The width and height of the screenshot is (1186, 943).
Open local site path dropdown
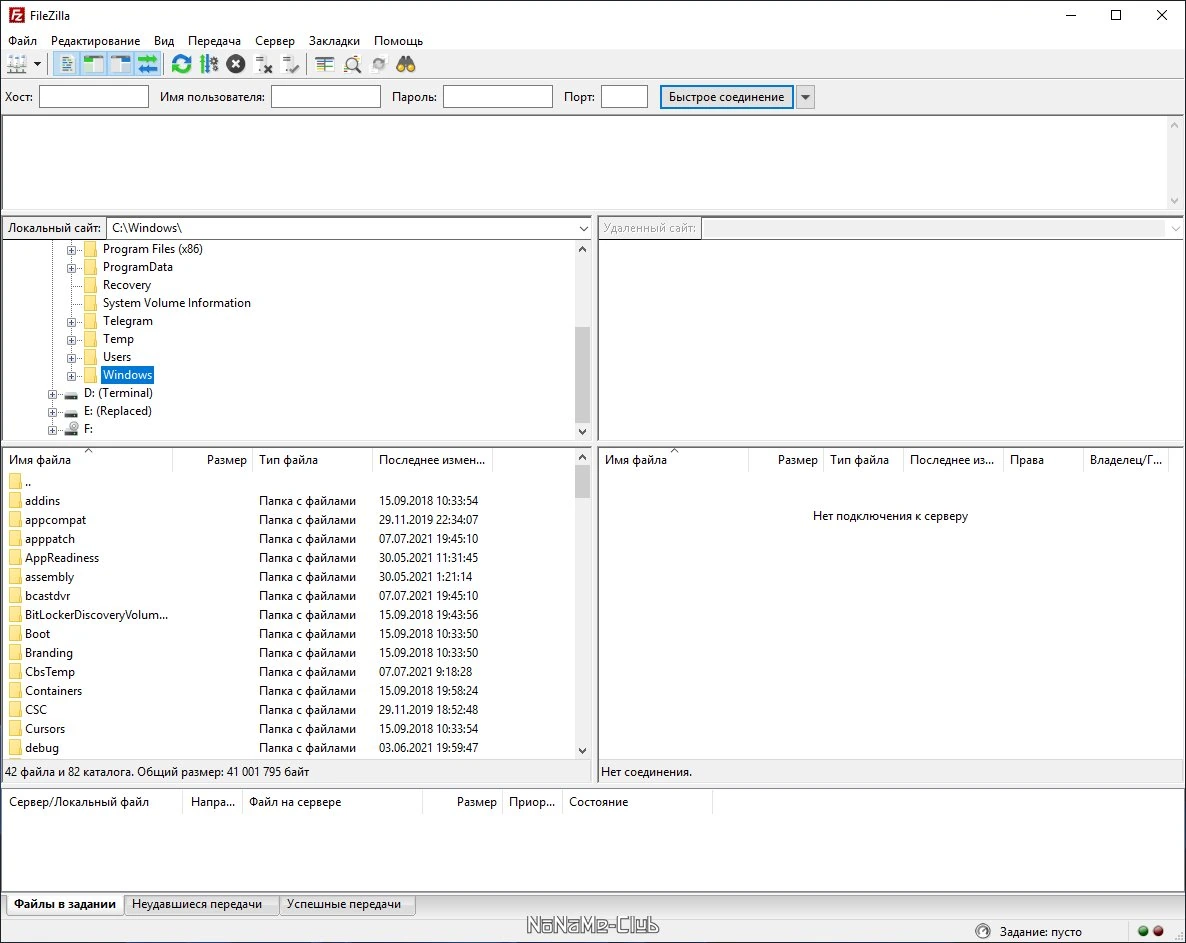(x=583, y=228)
